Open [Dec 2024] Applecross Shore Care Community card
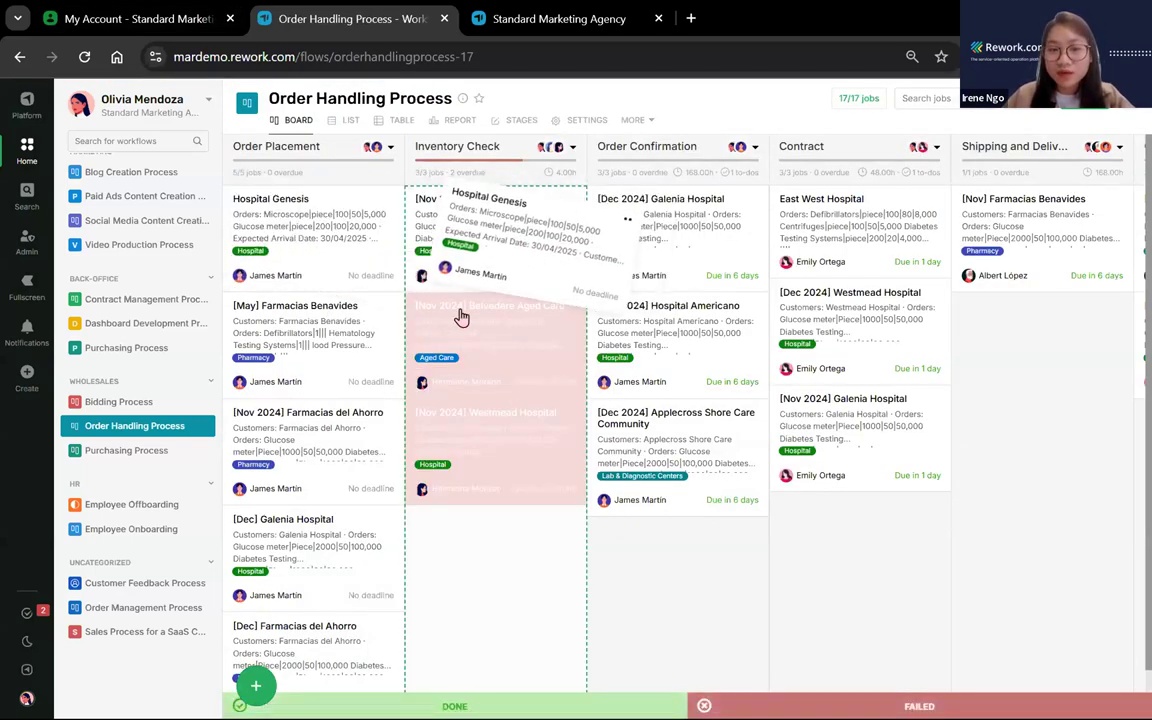Viewport: 1152px width, 720px height. pos(677,456)
